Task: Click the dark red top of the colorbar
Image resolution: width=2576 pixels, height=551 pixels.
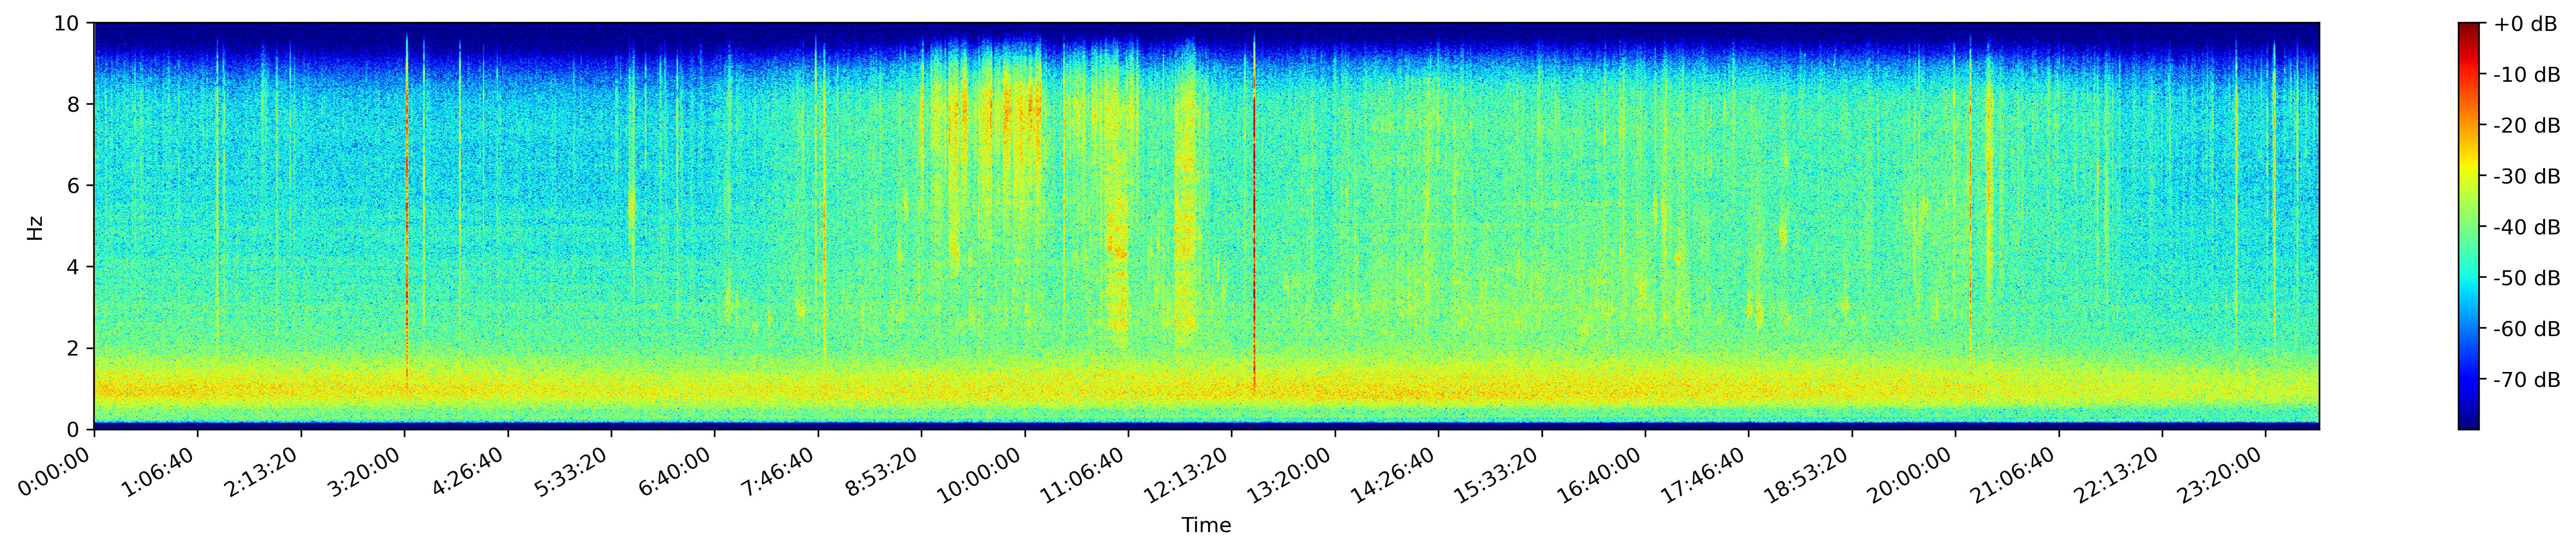Action: point(2469,30)
